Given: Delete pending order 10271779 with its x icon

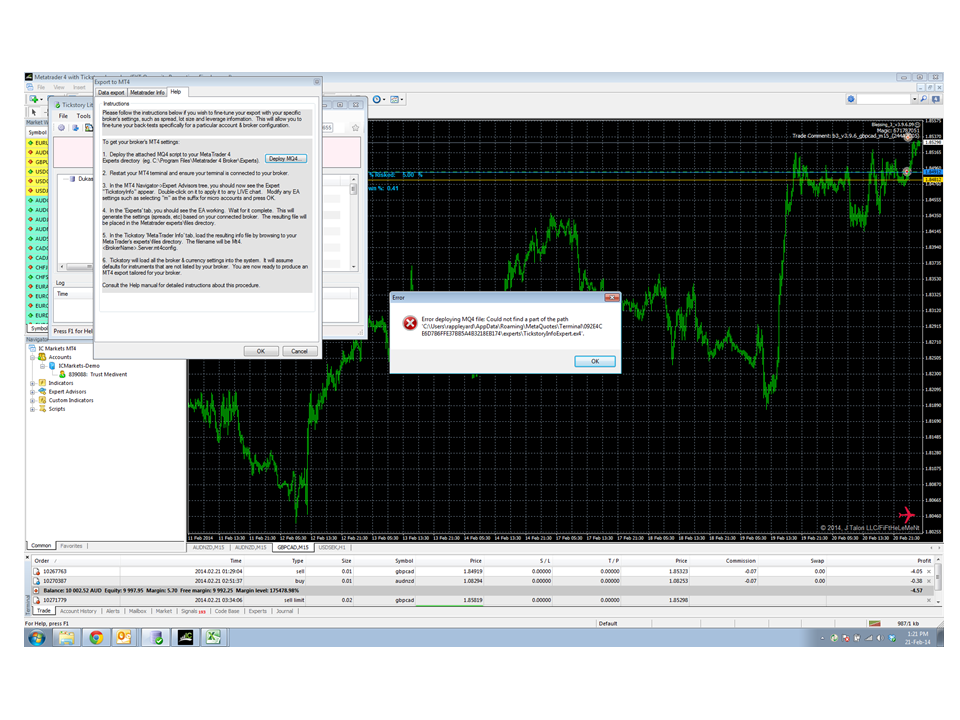Looking at the screenshot, I should 929,601.
